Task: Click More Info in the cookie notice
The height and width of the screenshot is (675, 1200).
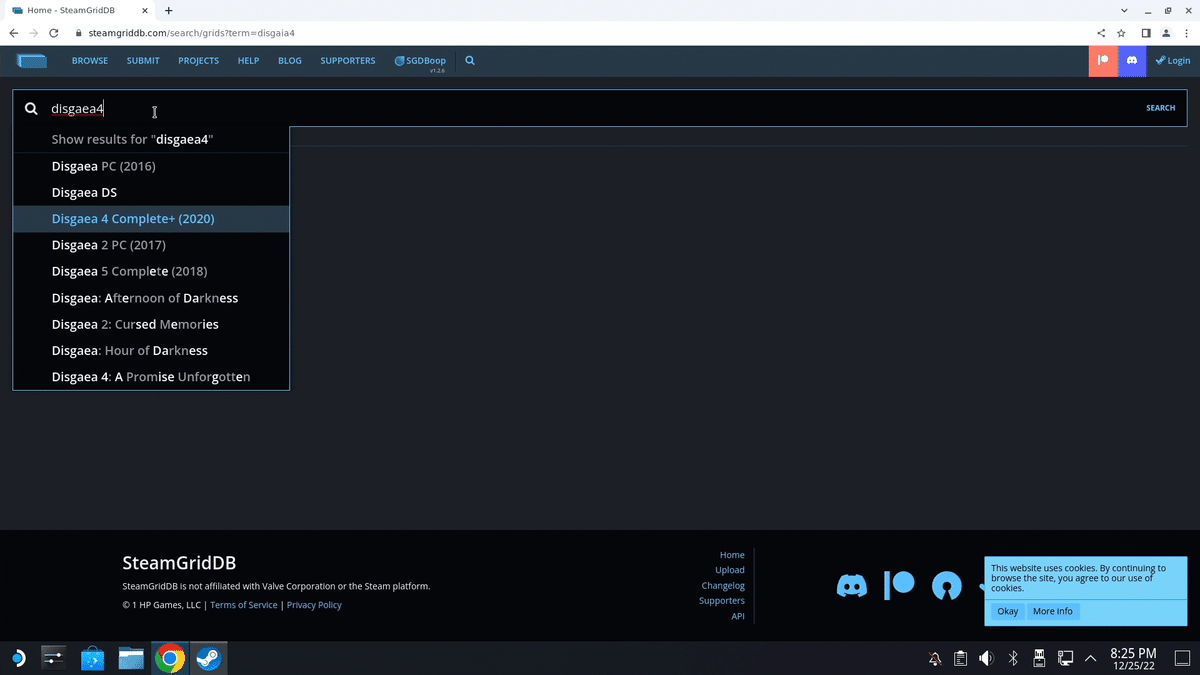Action: tap(1052, 611)
